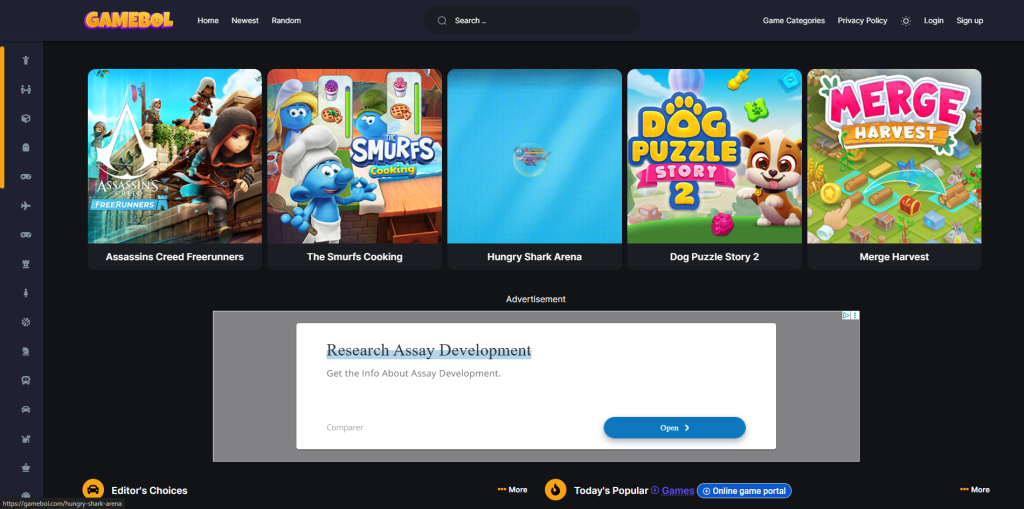Image resolution: width=1024 pixels, height=509 pixels.
Task: Click the Merge Harvest title text
Action: coord(894,257)
